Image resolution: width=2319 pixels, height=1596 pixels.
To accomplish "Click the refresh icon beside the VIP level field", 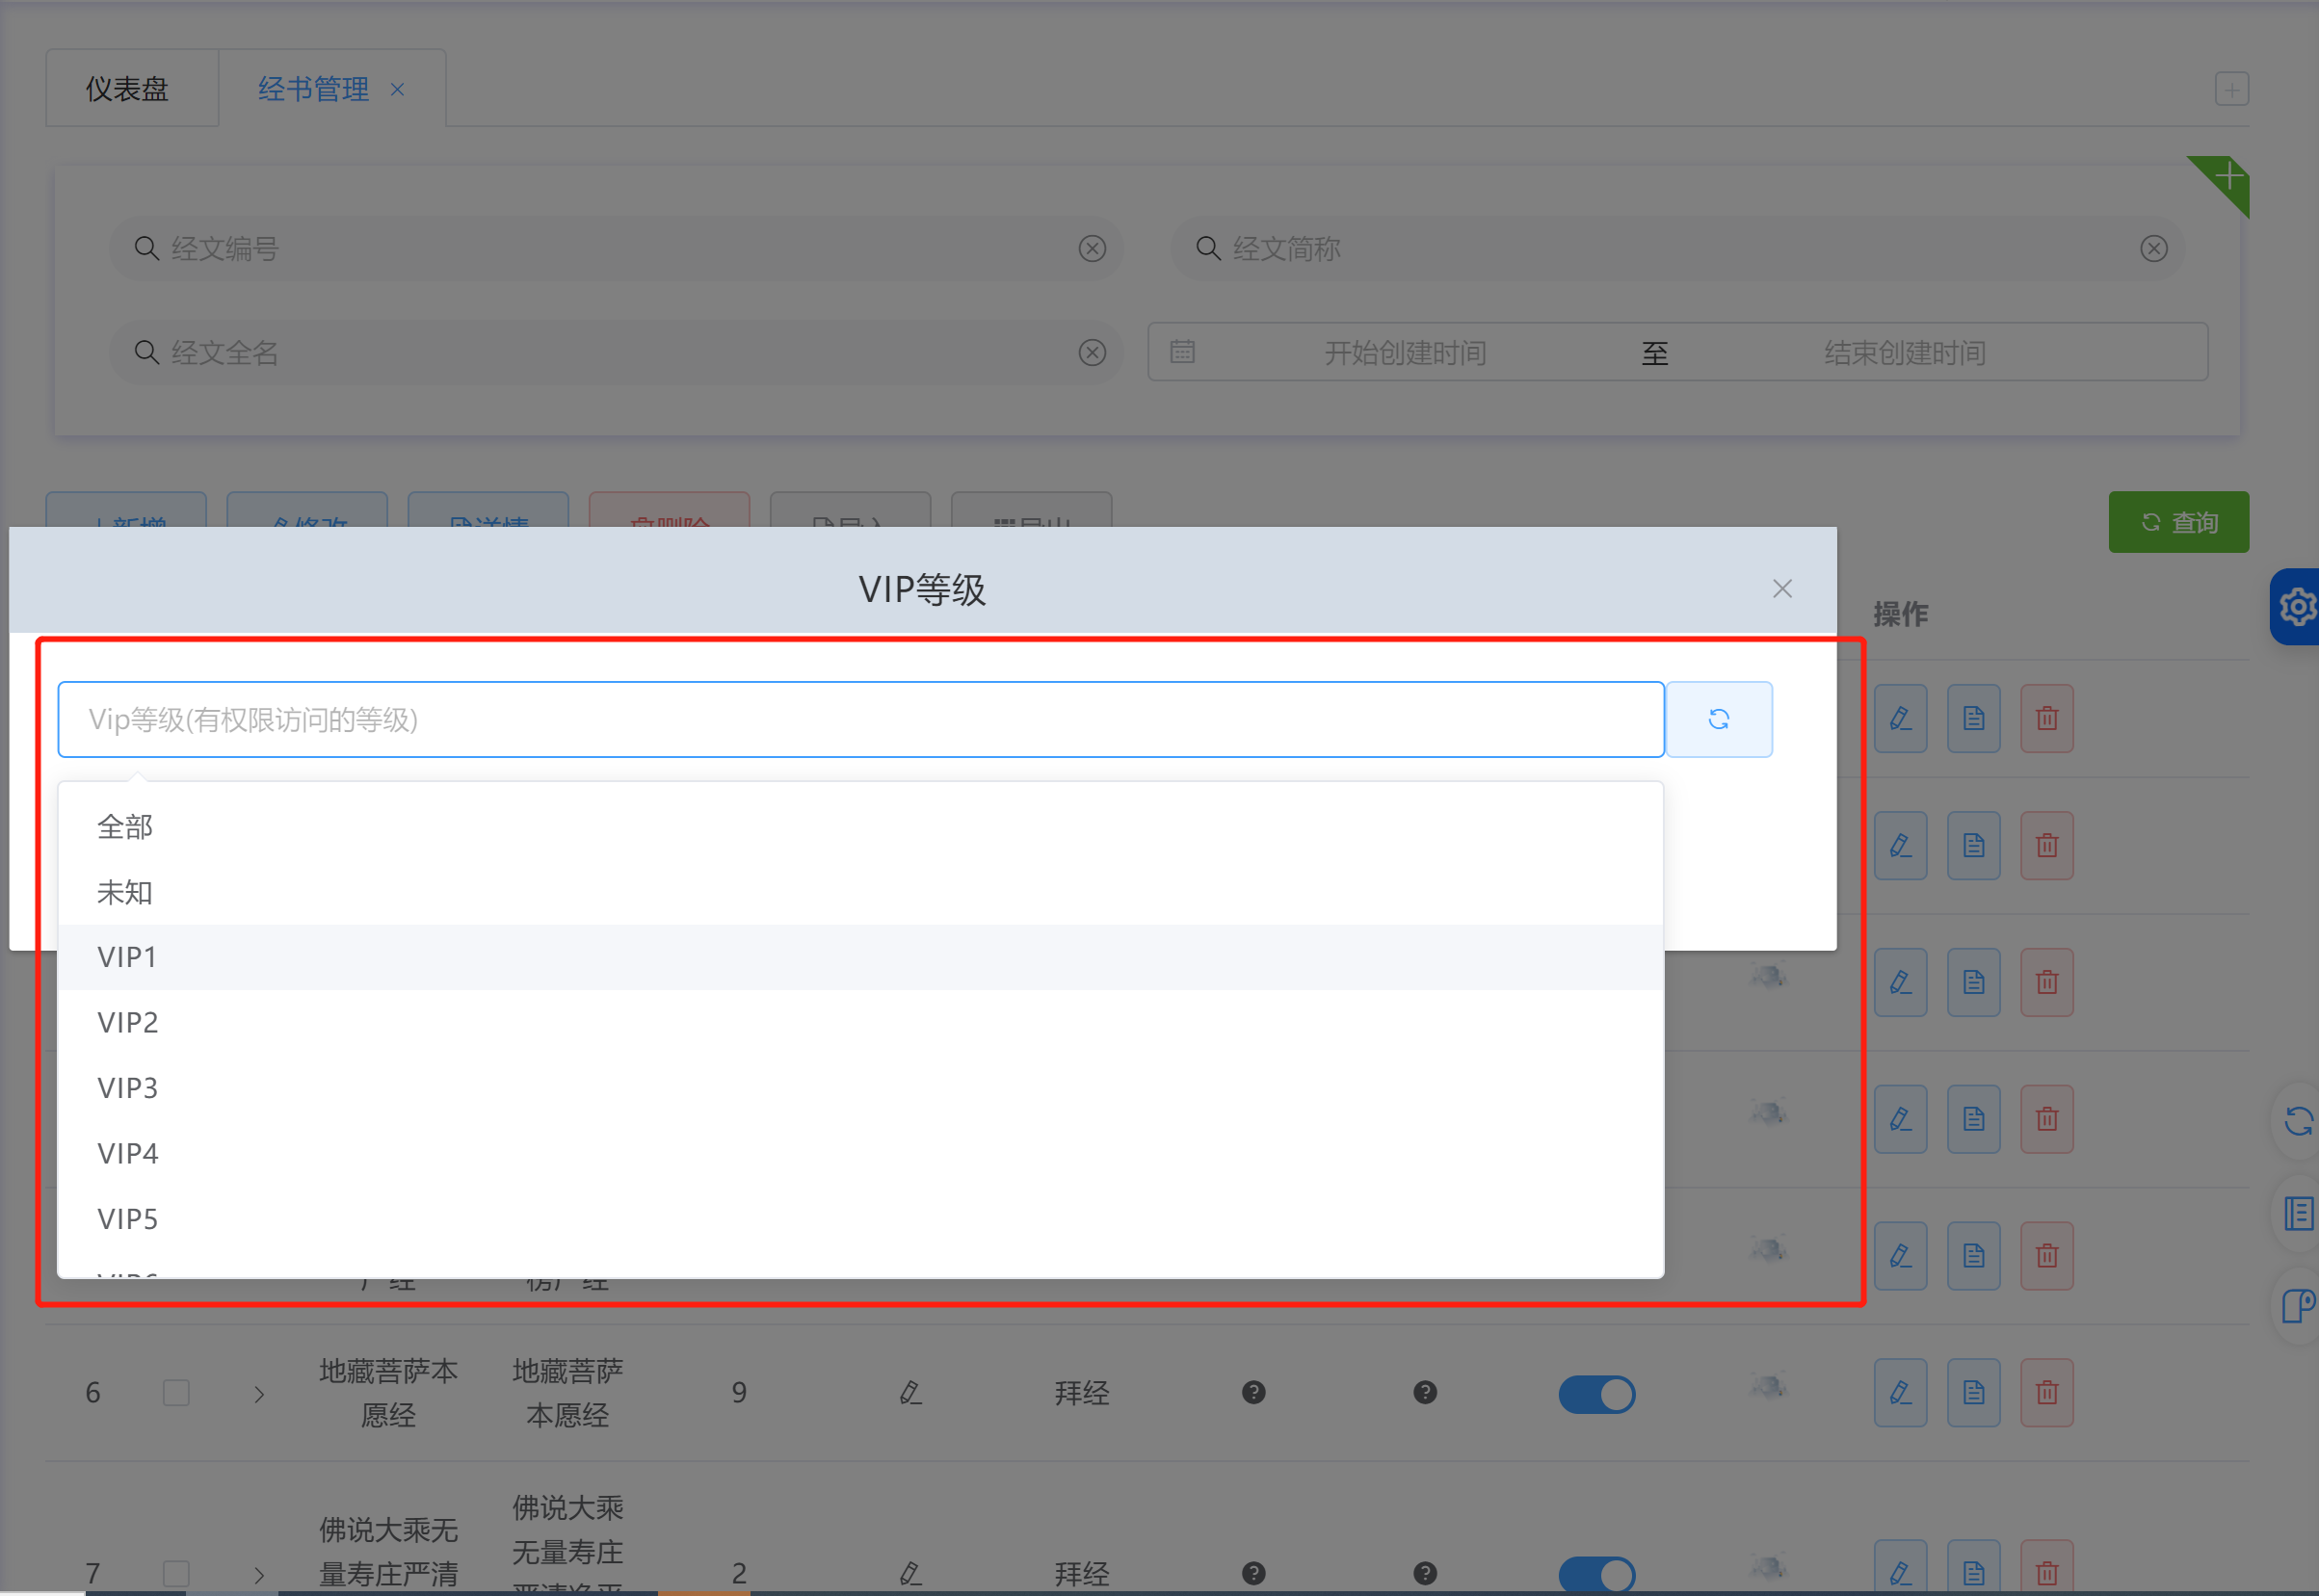I will 1718,719.
